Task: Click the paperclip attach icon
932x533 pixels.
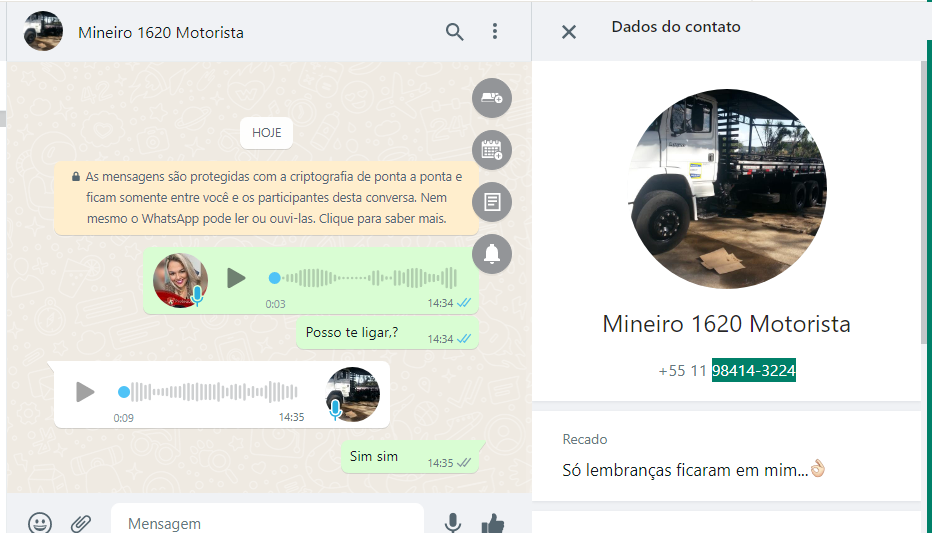Action: pyautogui.click(x=81, y=522)
